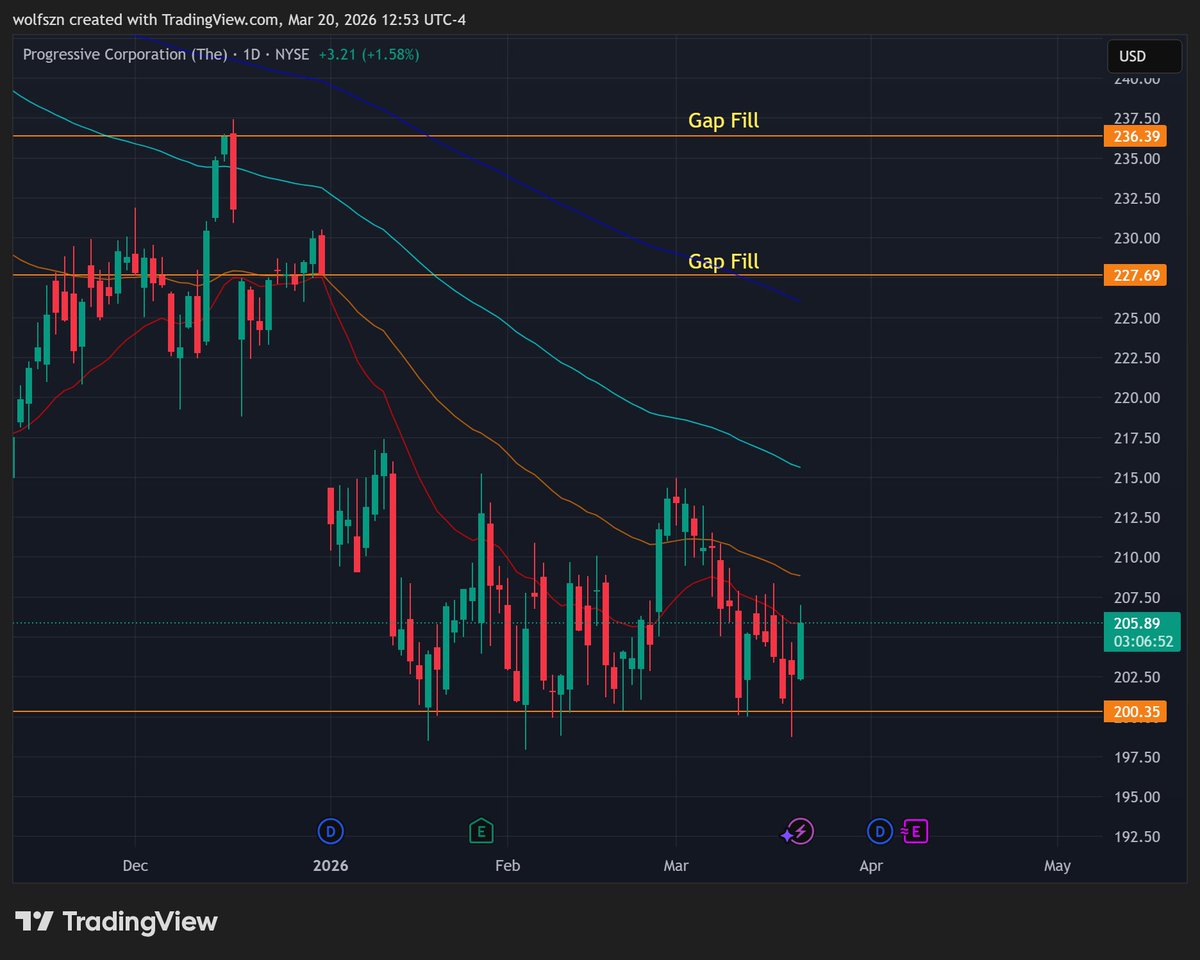Click the first blue dividend D marker
The width and height of the screenshot is (1200, 960).
tap(330, 830)
